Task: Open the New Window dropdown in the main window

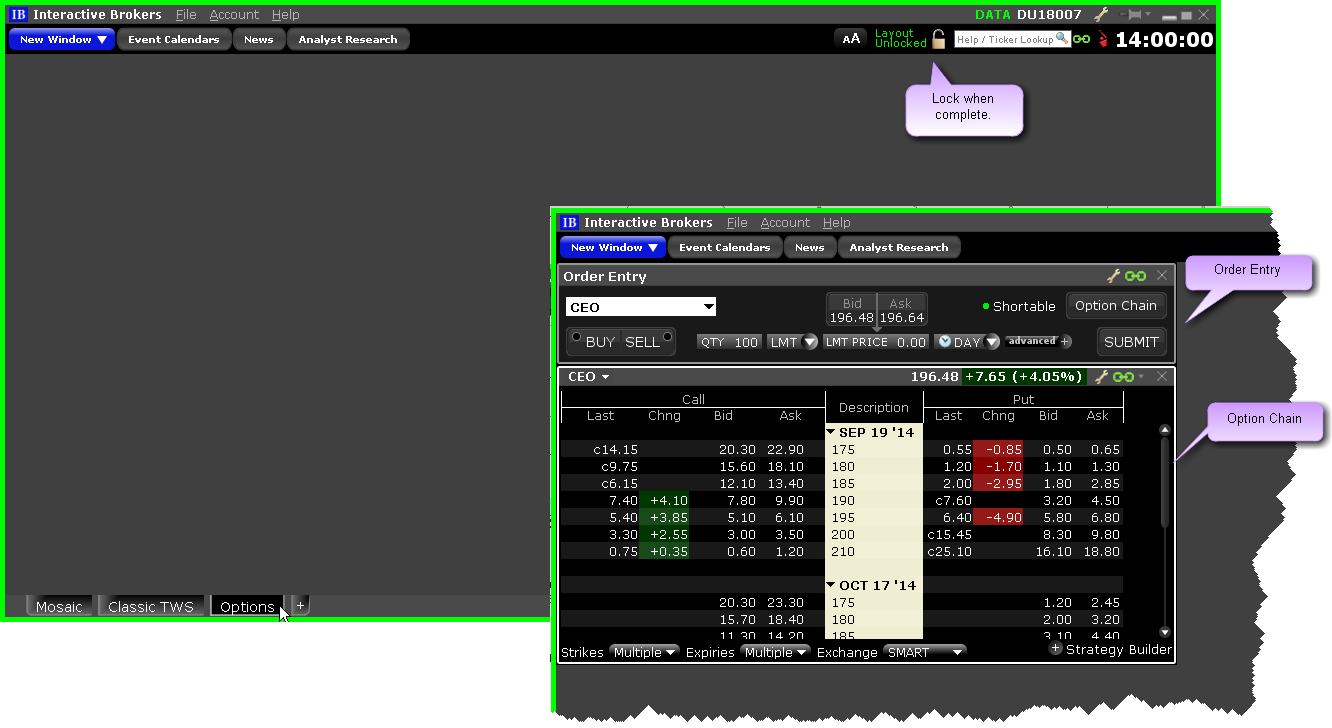Action: [62, 40]
